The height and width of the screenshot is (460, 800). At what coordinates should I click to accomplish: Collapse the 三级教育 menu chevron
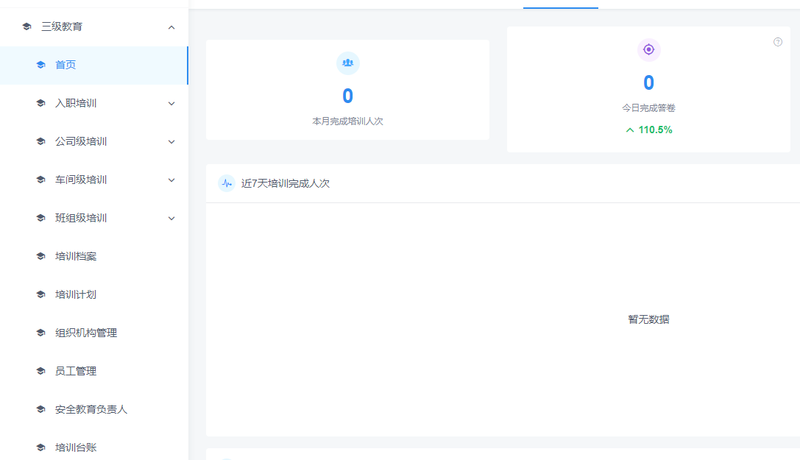pos(171,27)
